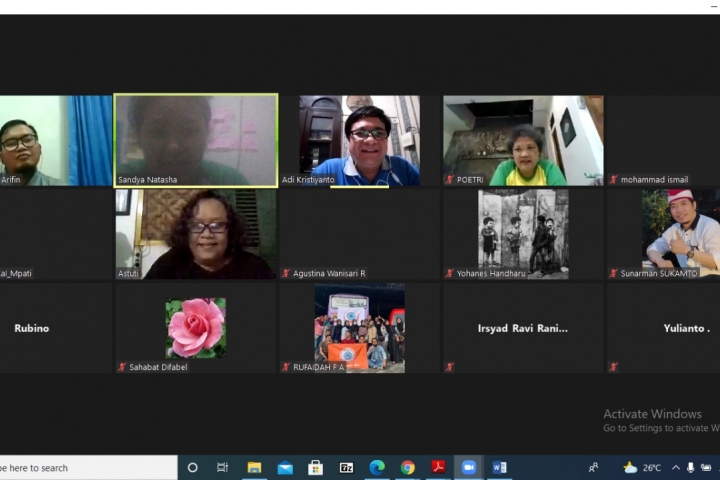Click muted mic icon beside Sahabat Difabel
Viewport: 720px width, 480px height.
coord(122,367)
